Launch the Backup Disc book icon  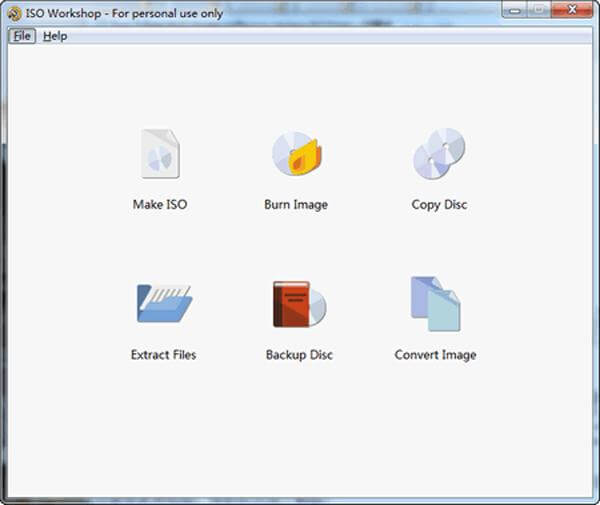(300, 304)
